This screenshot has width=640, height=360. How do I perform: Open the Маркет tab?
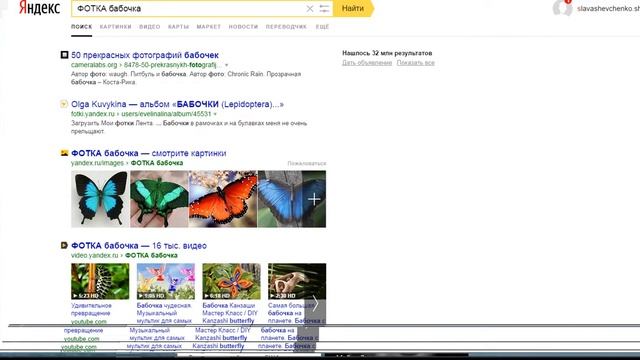(209, 27)
